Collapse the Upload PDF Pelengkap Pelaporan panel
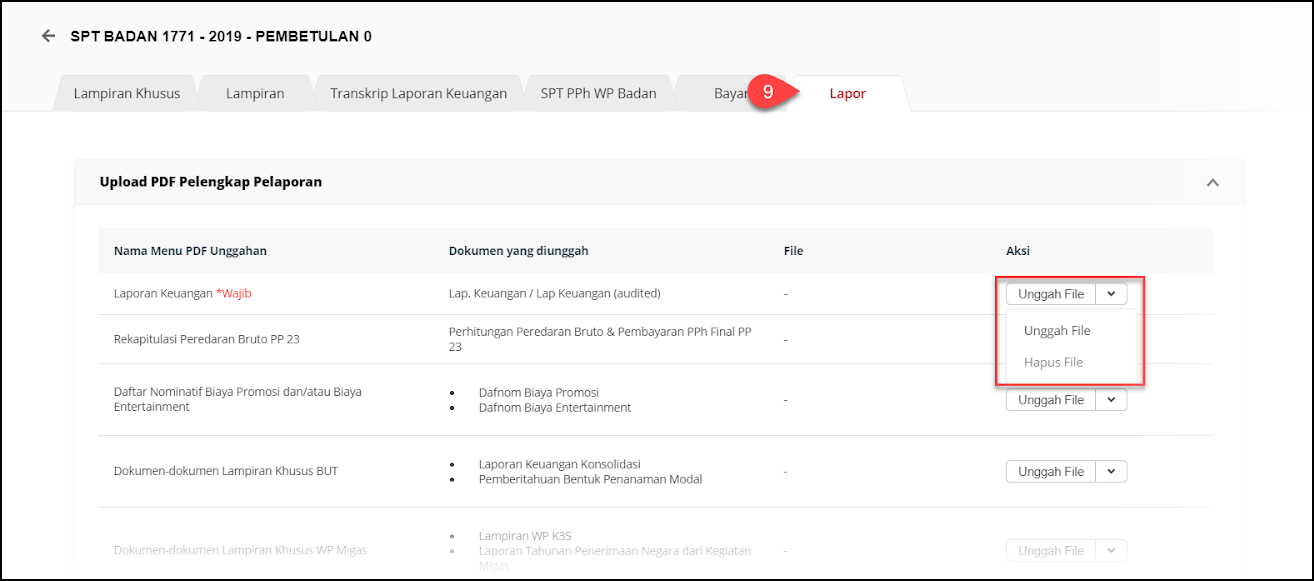 click(x=1212, y=183)
